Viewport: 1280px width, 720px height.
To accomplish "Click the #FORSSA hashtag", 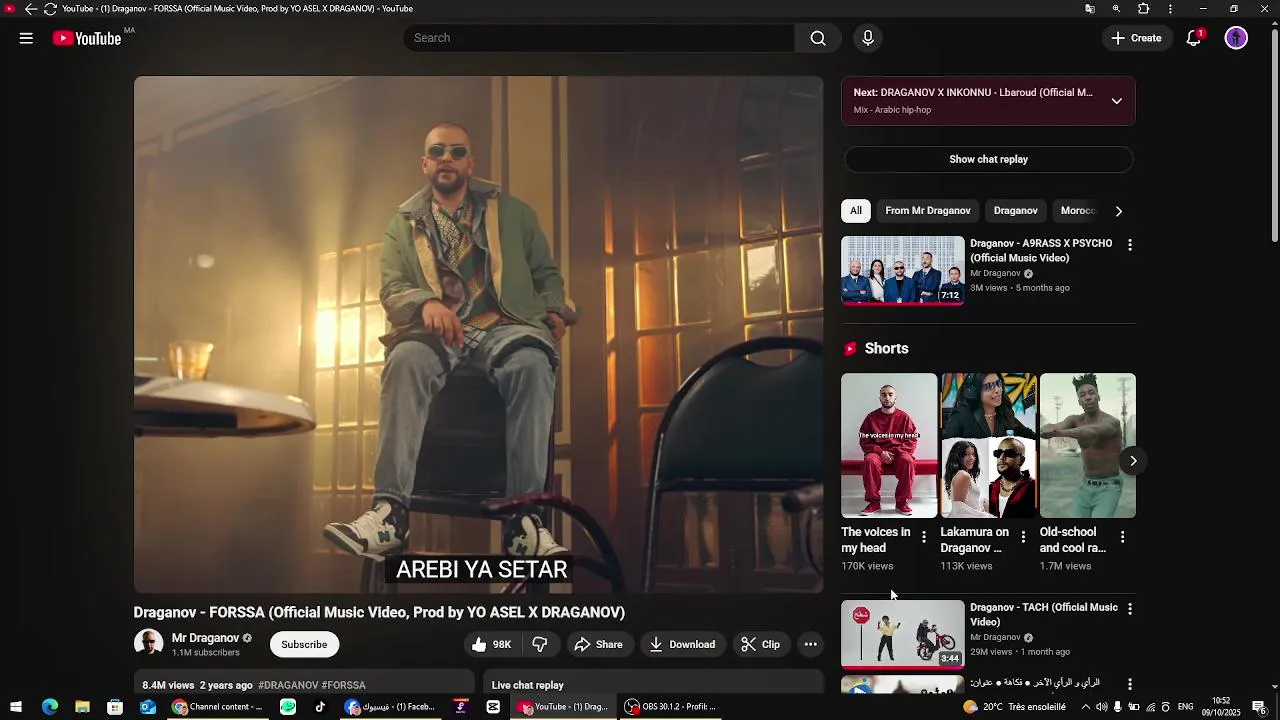I will 343,685.
